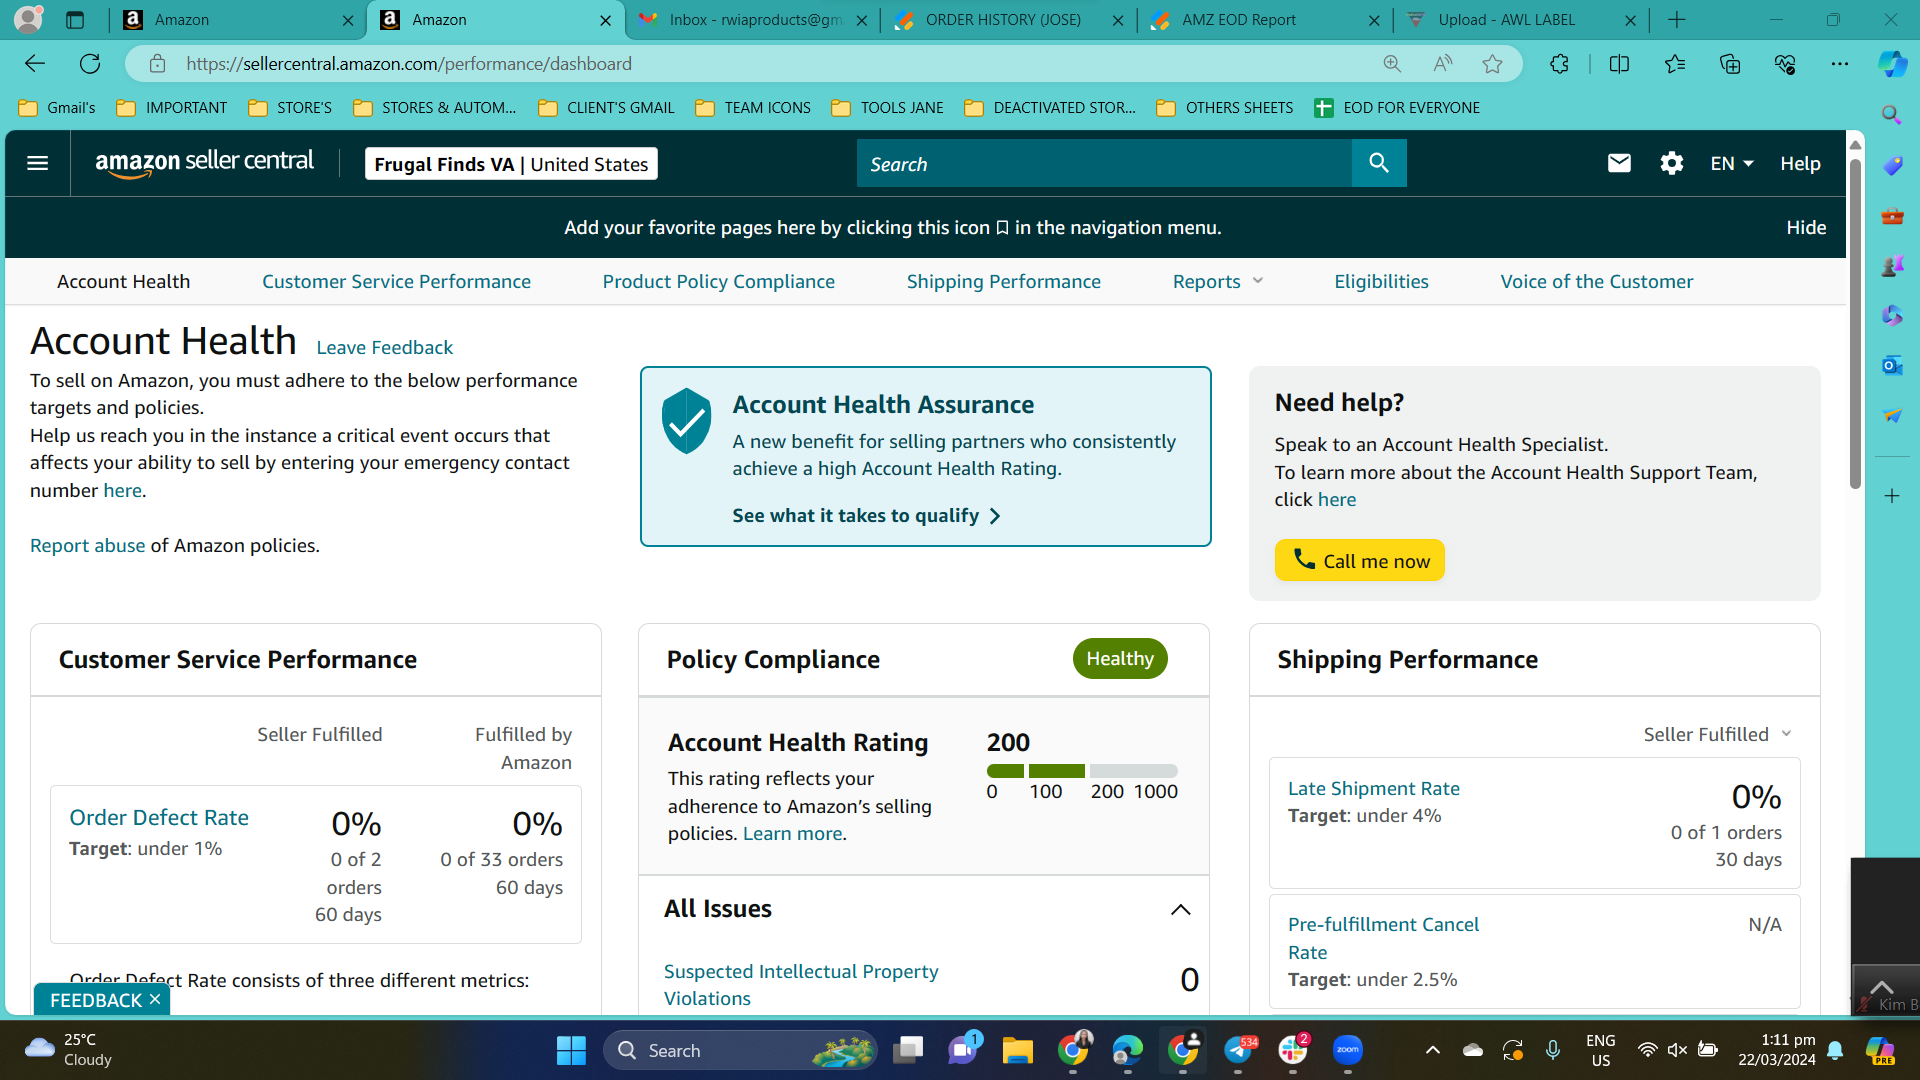Reload the page with the refresh icon
Image resolution: width=1920 pixels, height=1080 pixels.
click(x=90, y=64)
